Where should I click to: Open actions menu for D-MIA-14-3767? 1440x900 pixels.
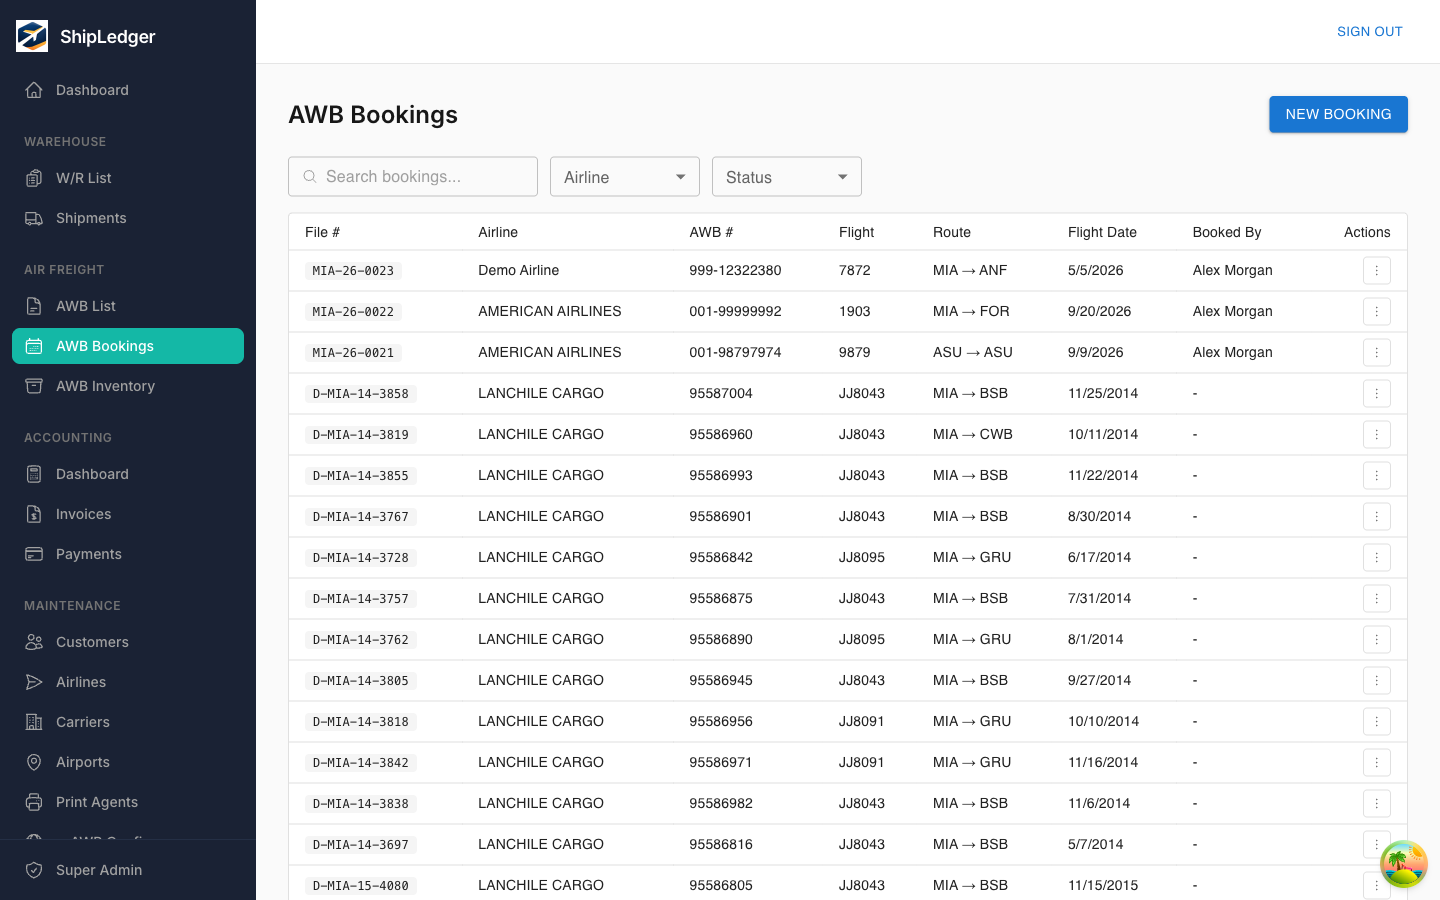[1377, 517]
